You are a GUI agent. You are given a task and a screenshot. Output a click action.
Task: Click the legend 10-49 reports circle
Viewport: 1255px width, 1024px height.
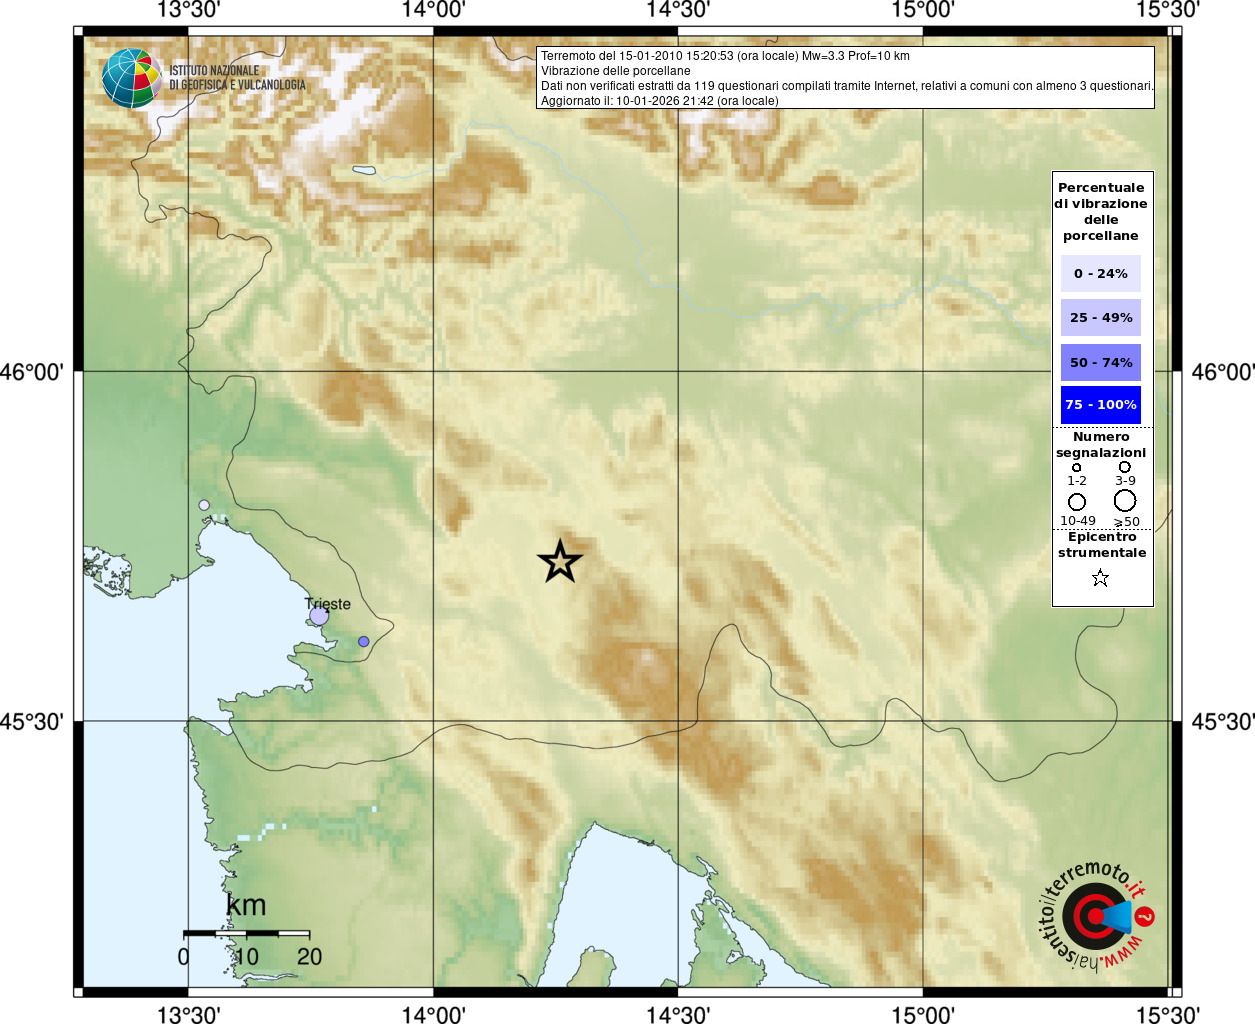pos(1077,501)
